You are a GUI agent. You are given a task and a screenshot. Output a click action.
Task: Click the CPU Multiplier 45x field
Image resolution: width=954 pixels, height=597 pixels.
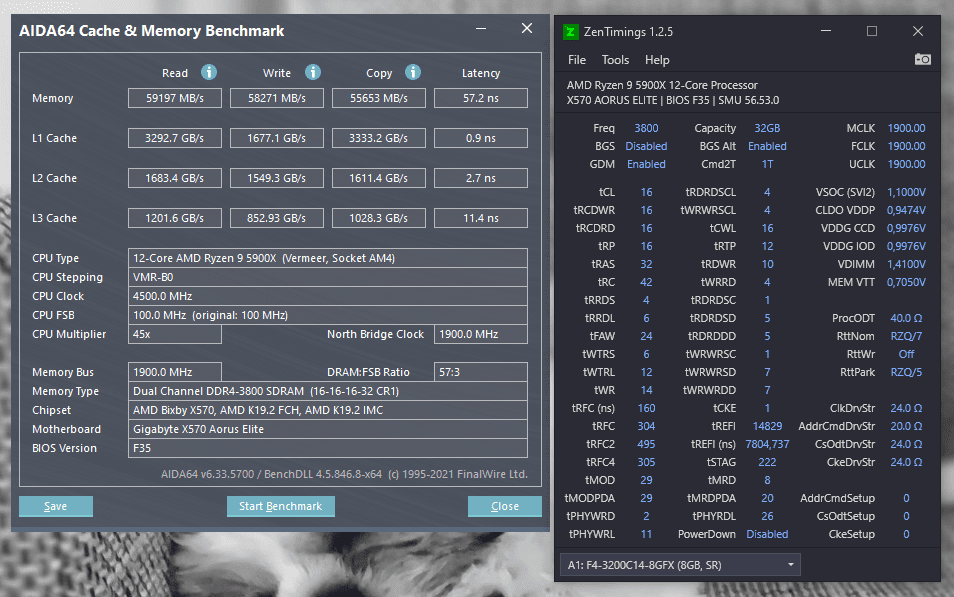pos(175,334)
